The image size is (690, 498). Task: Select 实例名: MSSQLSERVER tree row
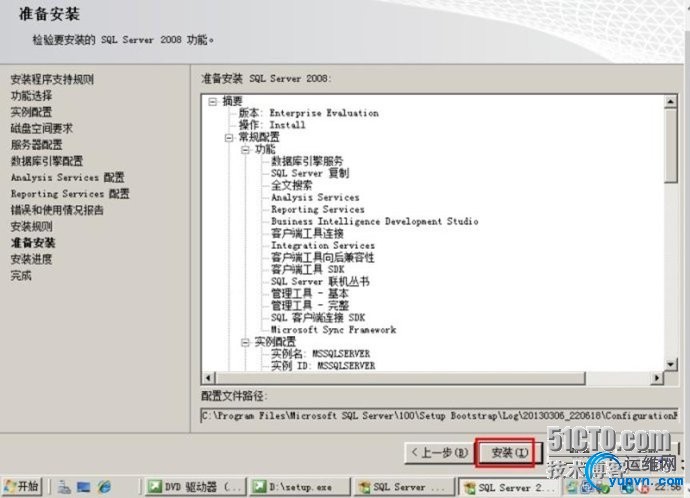click(x=321, y=354)
